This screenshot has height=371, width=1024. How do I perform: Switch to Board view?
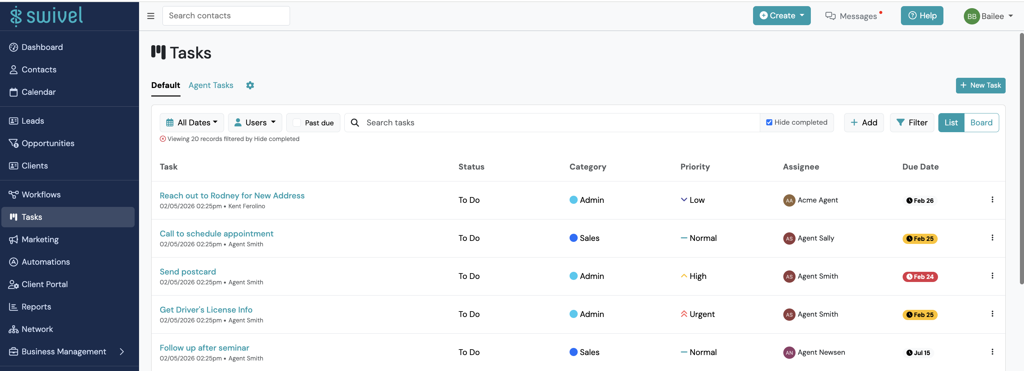point(982,123)
